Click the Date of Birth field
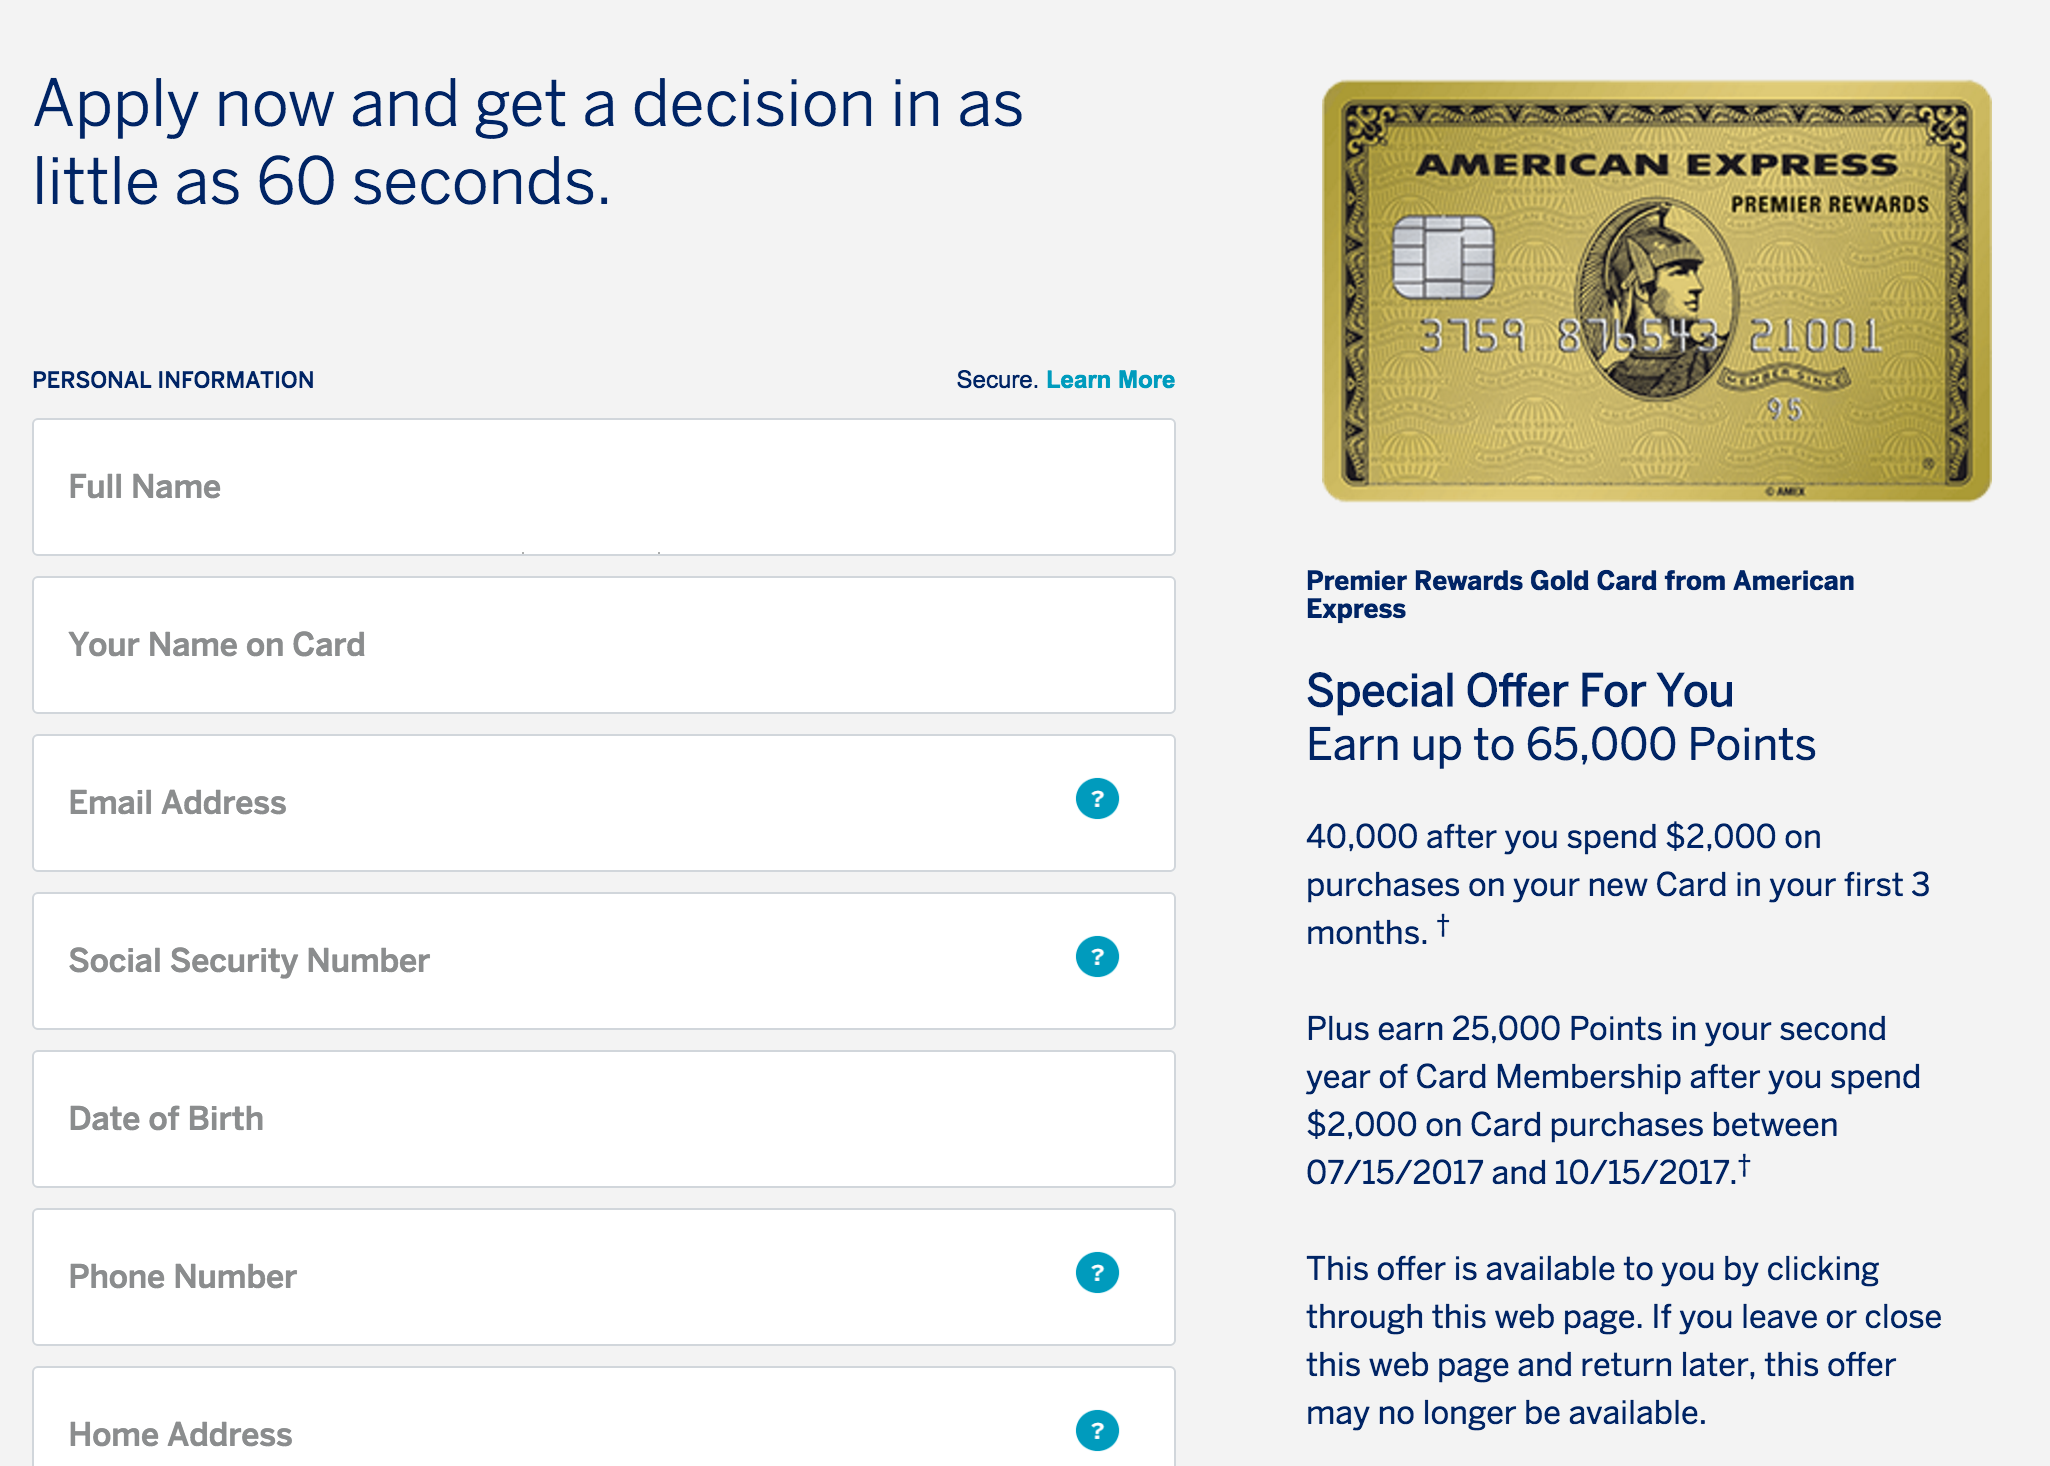 [x=604, y=1119]
